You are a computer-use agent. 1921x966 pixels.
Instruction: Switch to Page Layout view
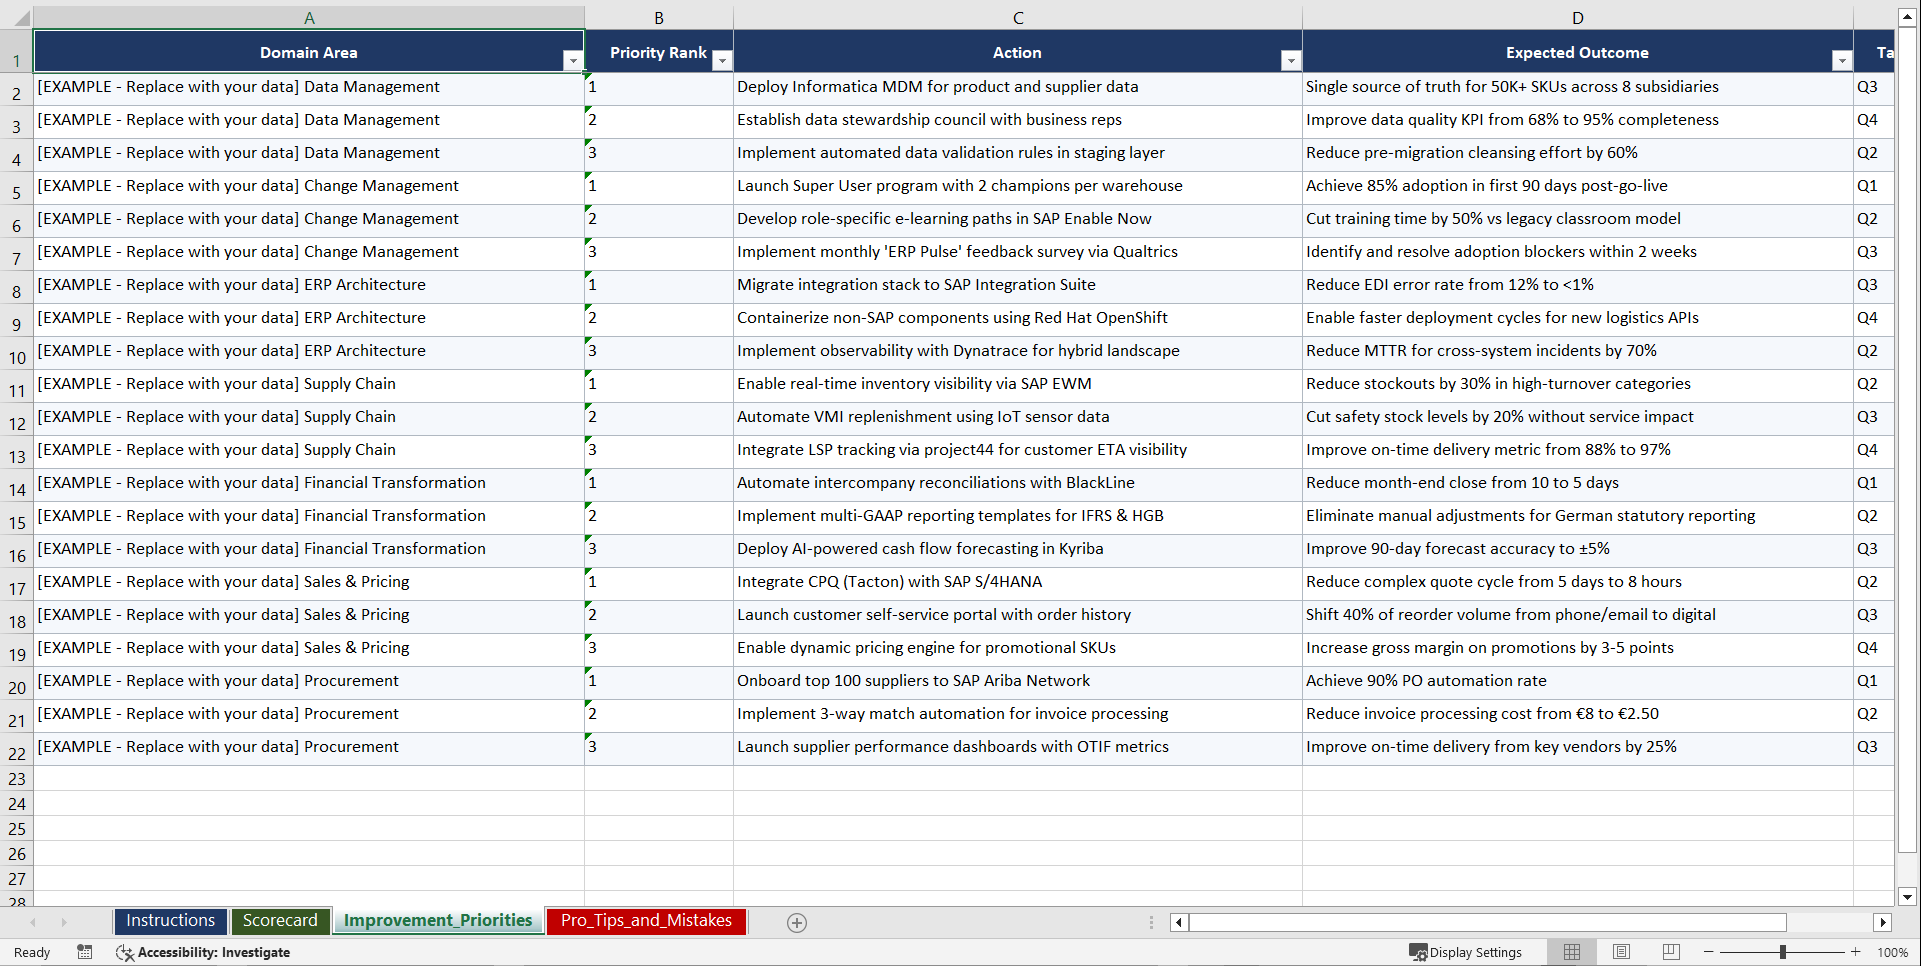tap(1621, 952)
